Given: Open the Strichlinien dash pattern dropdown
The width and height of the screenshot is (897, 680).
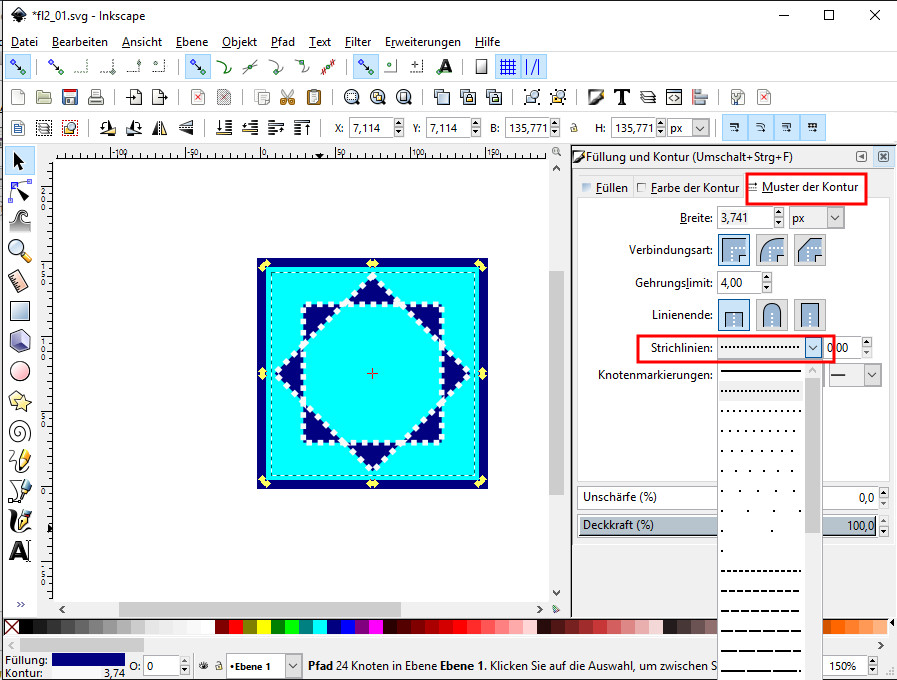Looking at the screenshot, I should pyautogui.click(x=813, y=348).
